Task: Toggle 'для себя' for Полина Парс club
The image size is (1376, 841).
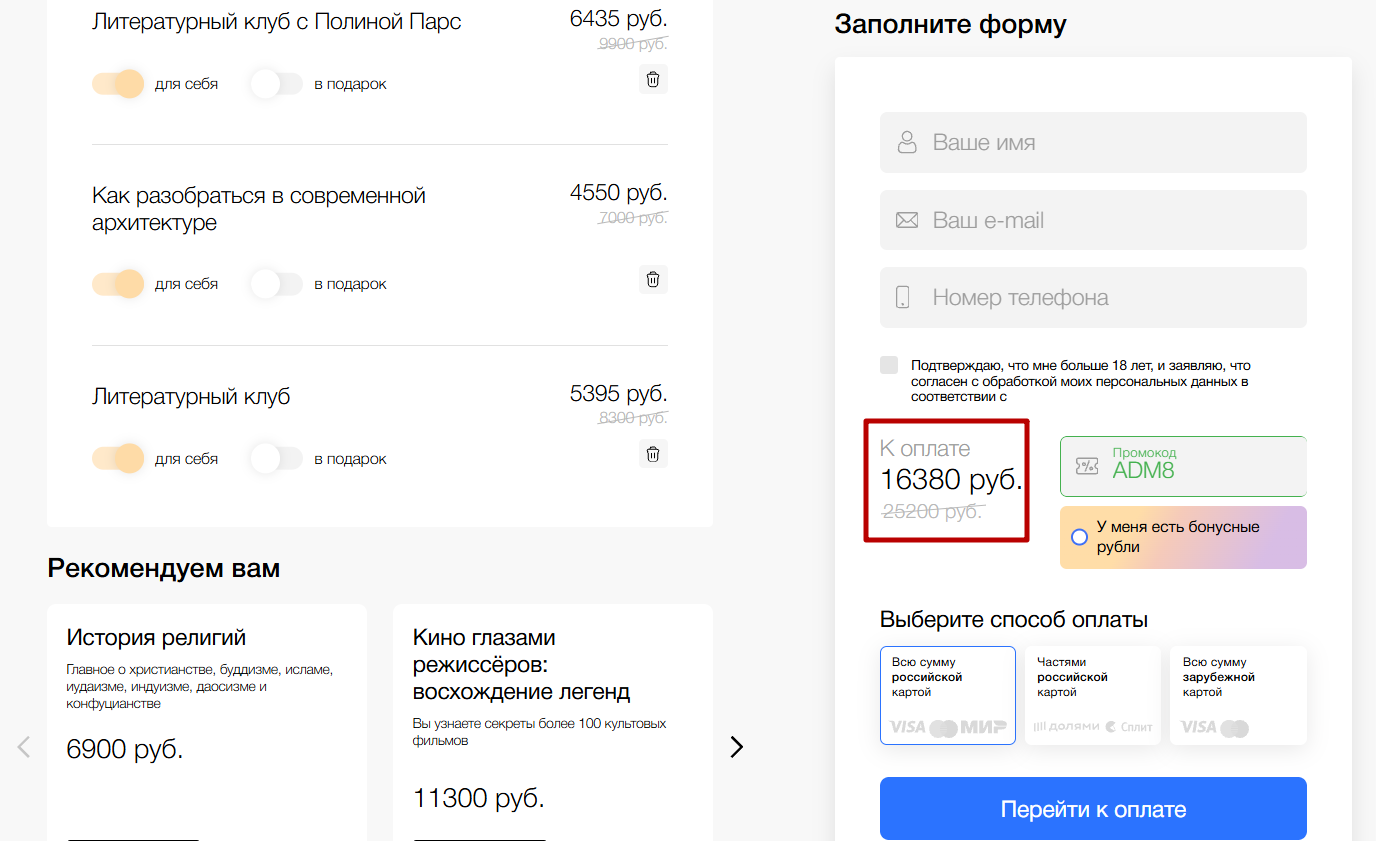Action: (x=118, y=84)
